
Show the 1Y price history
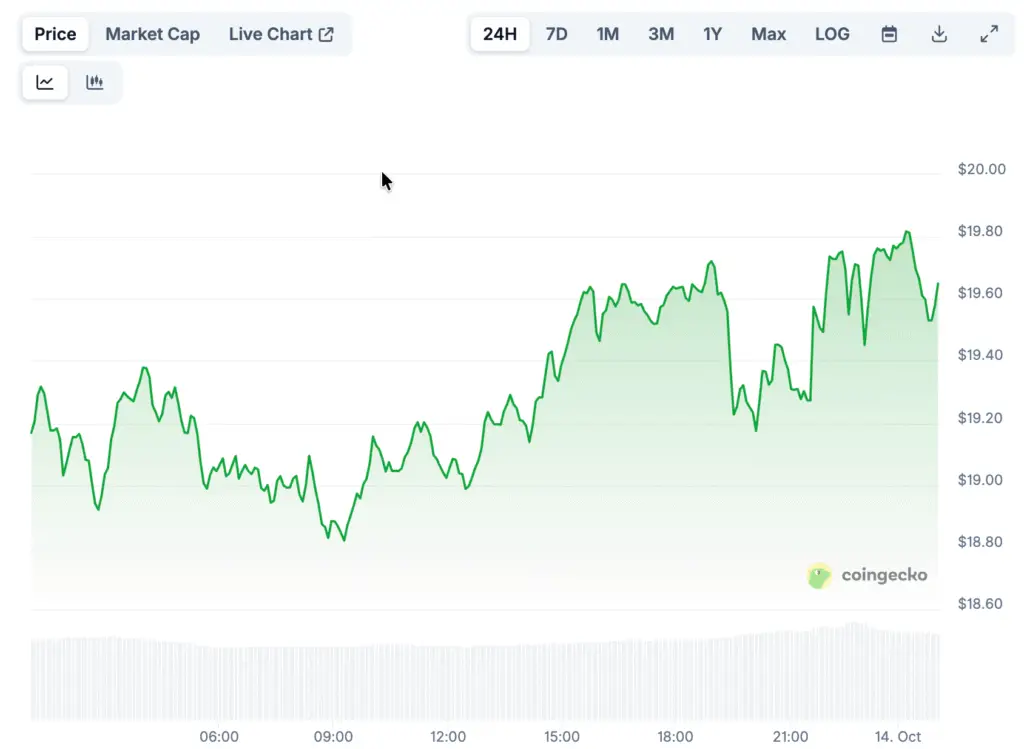(712, 34)
